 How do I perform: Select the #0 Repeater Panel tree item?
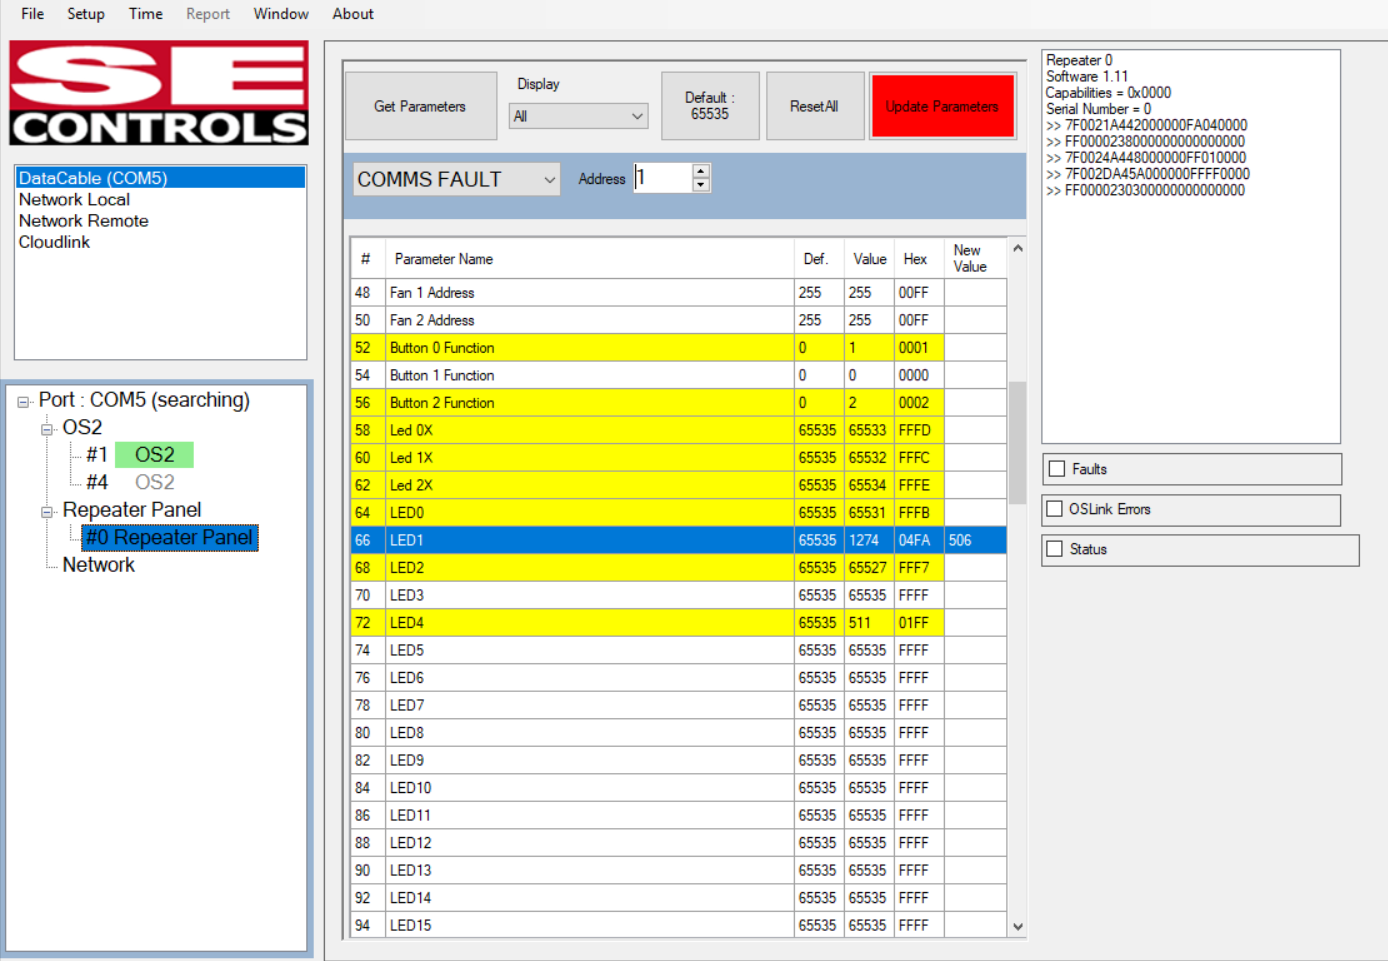click(x=170, y=538)
